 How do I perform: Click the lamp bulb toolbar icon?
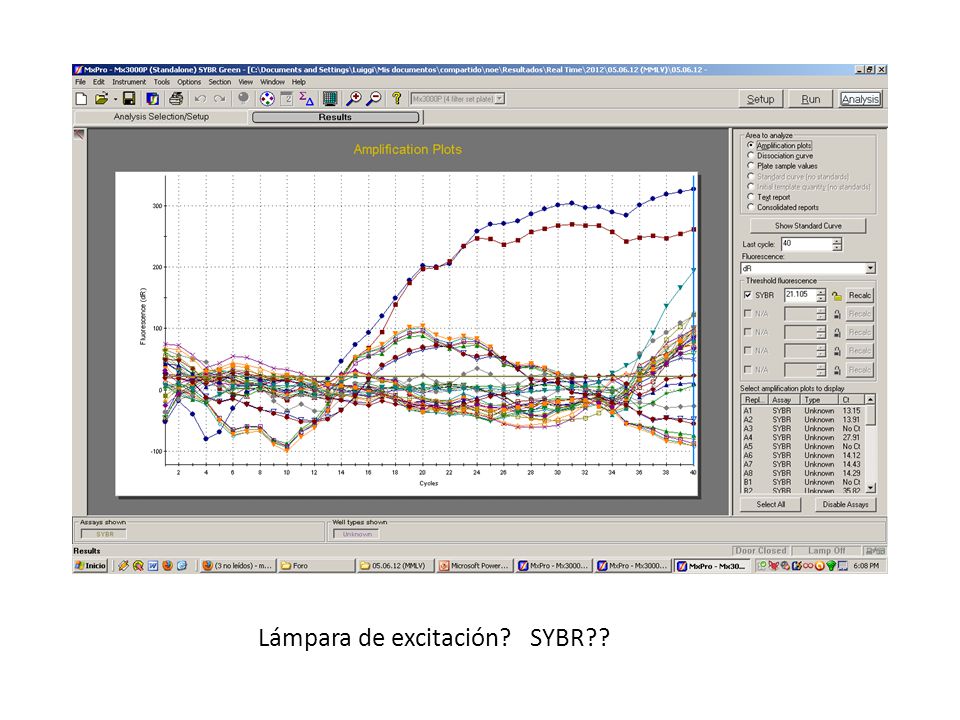(244, 99)
